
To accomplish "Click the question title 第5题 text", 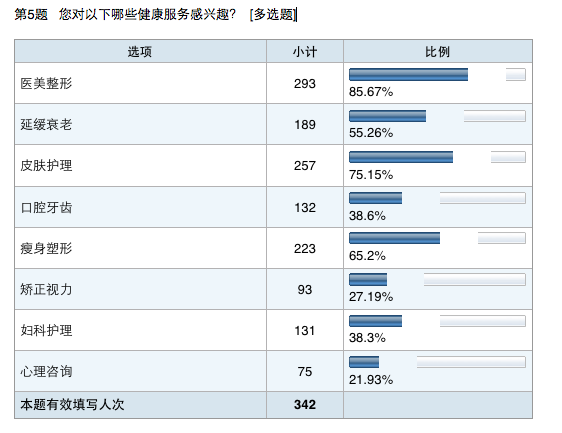I will point(31,15).
